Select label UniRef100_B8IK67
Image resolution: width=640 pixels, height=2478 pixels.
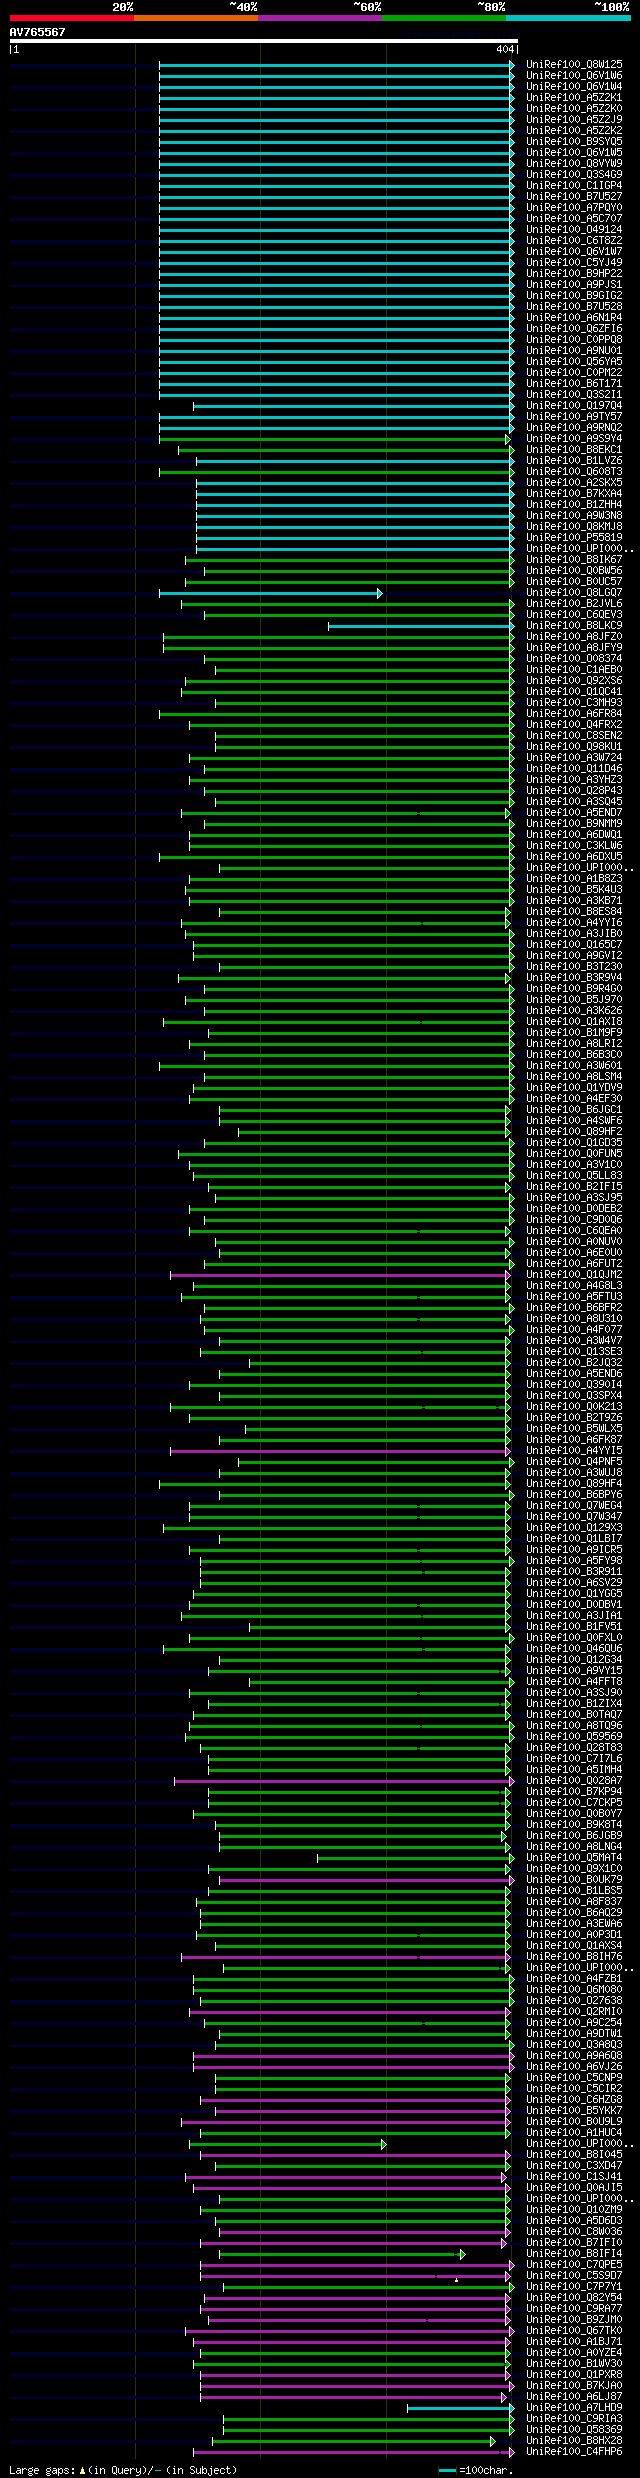[574, 559]
